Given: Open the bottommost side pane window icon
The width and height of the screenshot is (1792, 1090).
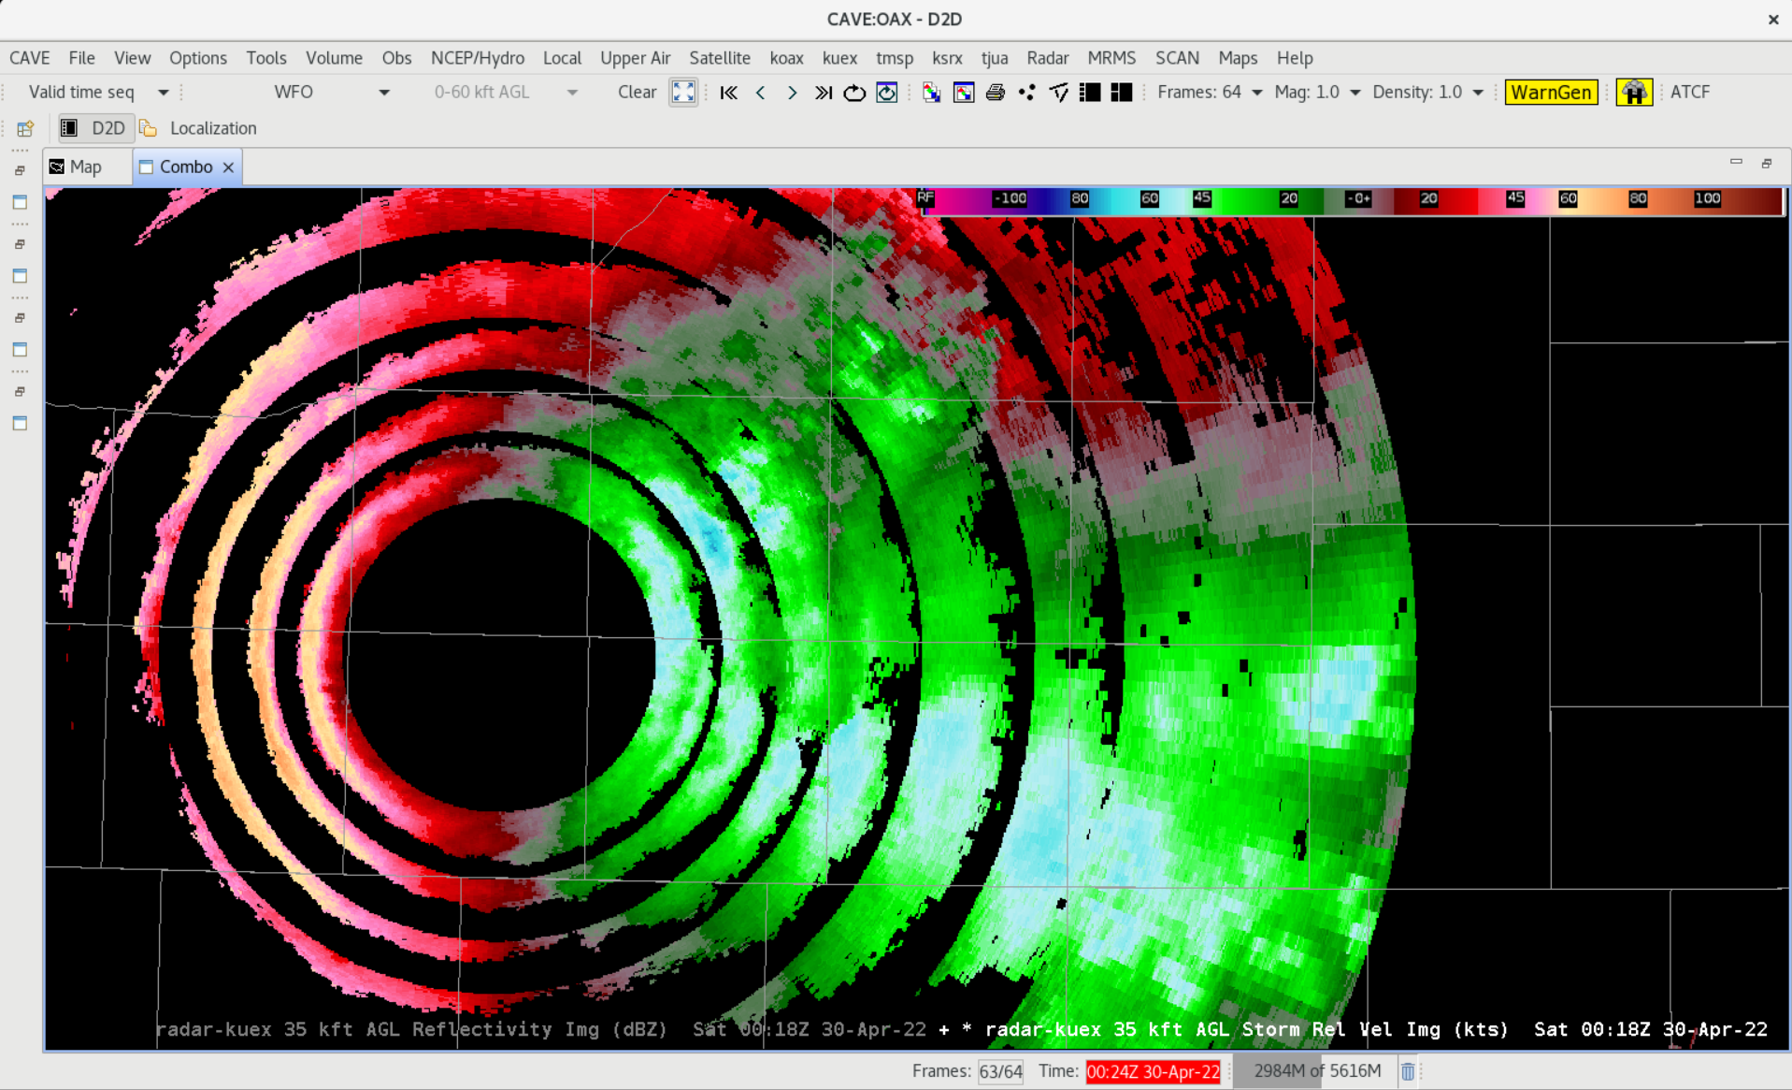Looking at the screenshot, I should coord(19,423).
